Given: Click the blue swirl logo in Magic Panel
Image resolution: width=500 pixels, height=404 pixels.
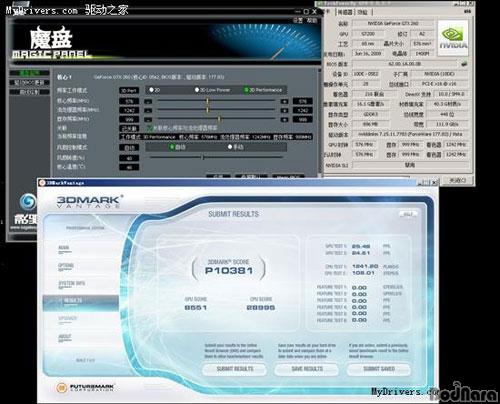Looking at the screenshot, I should click(28, 202).
